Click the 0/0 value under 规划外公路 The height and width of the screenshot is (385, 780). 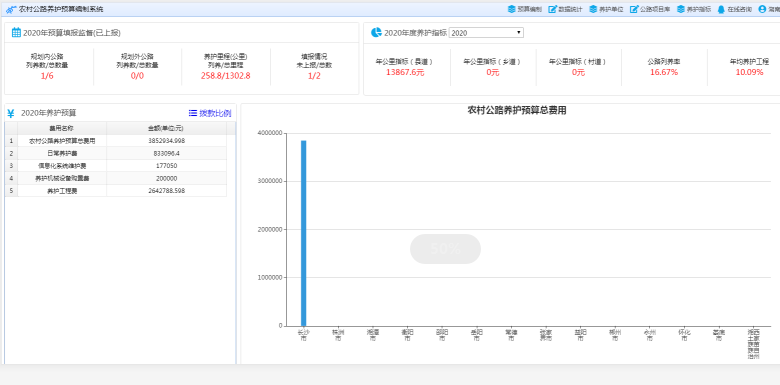click(x=137, y=76)
